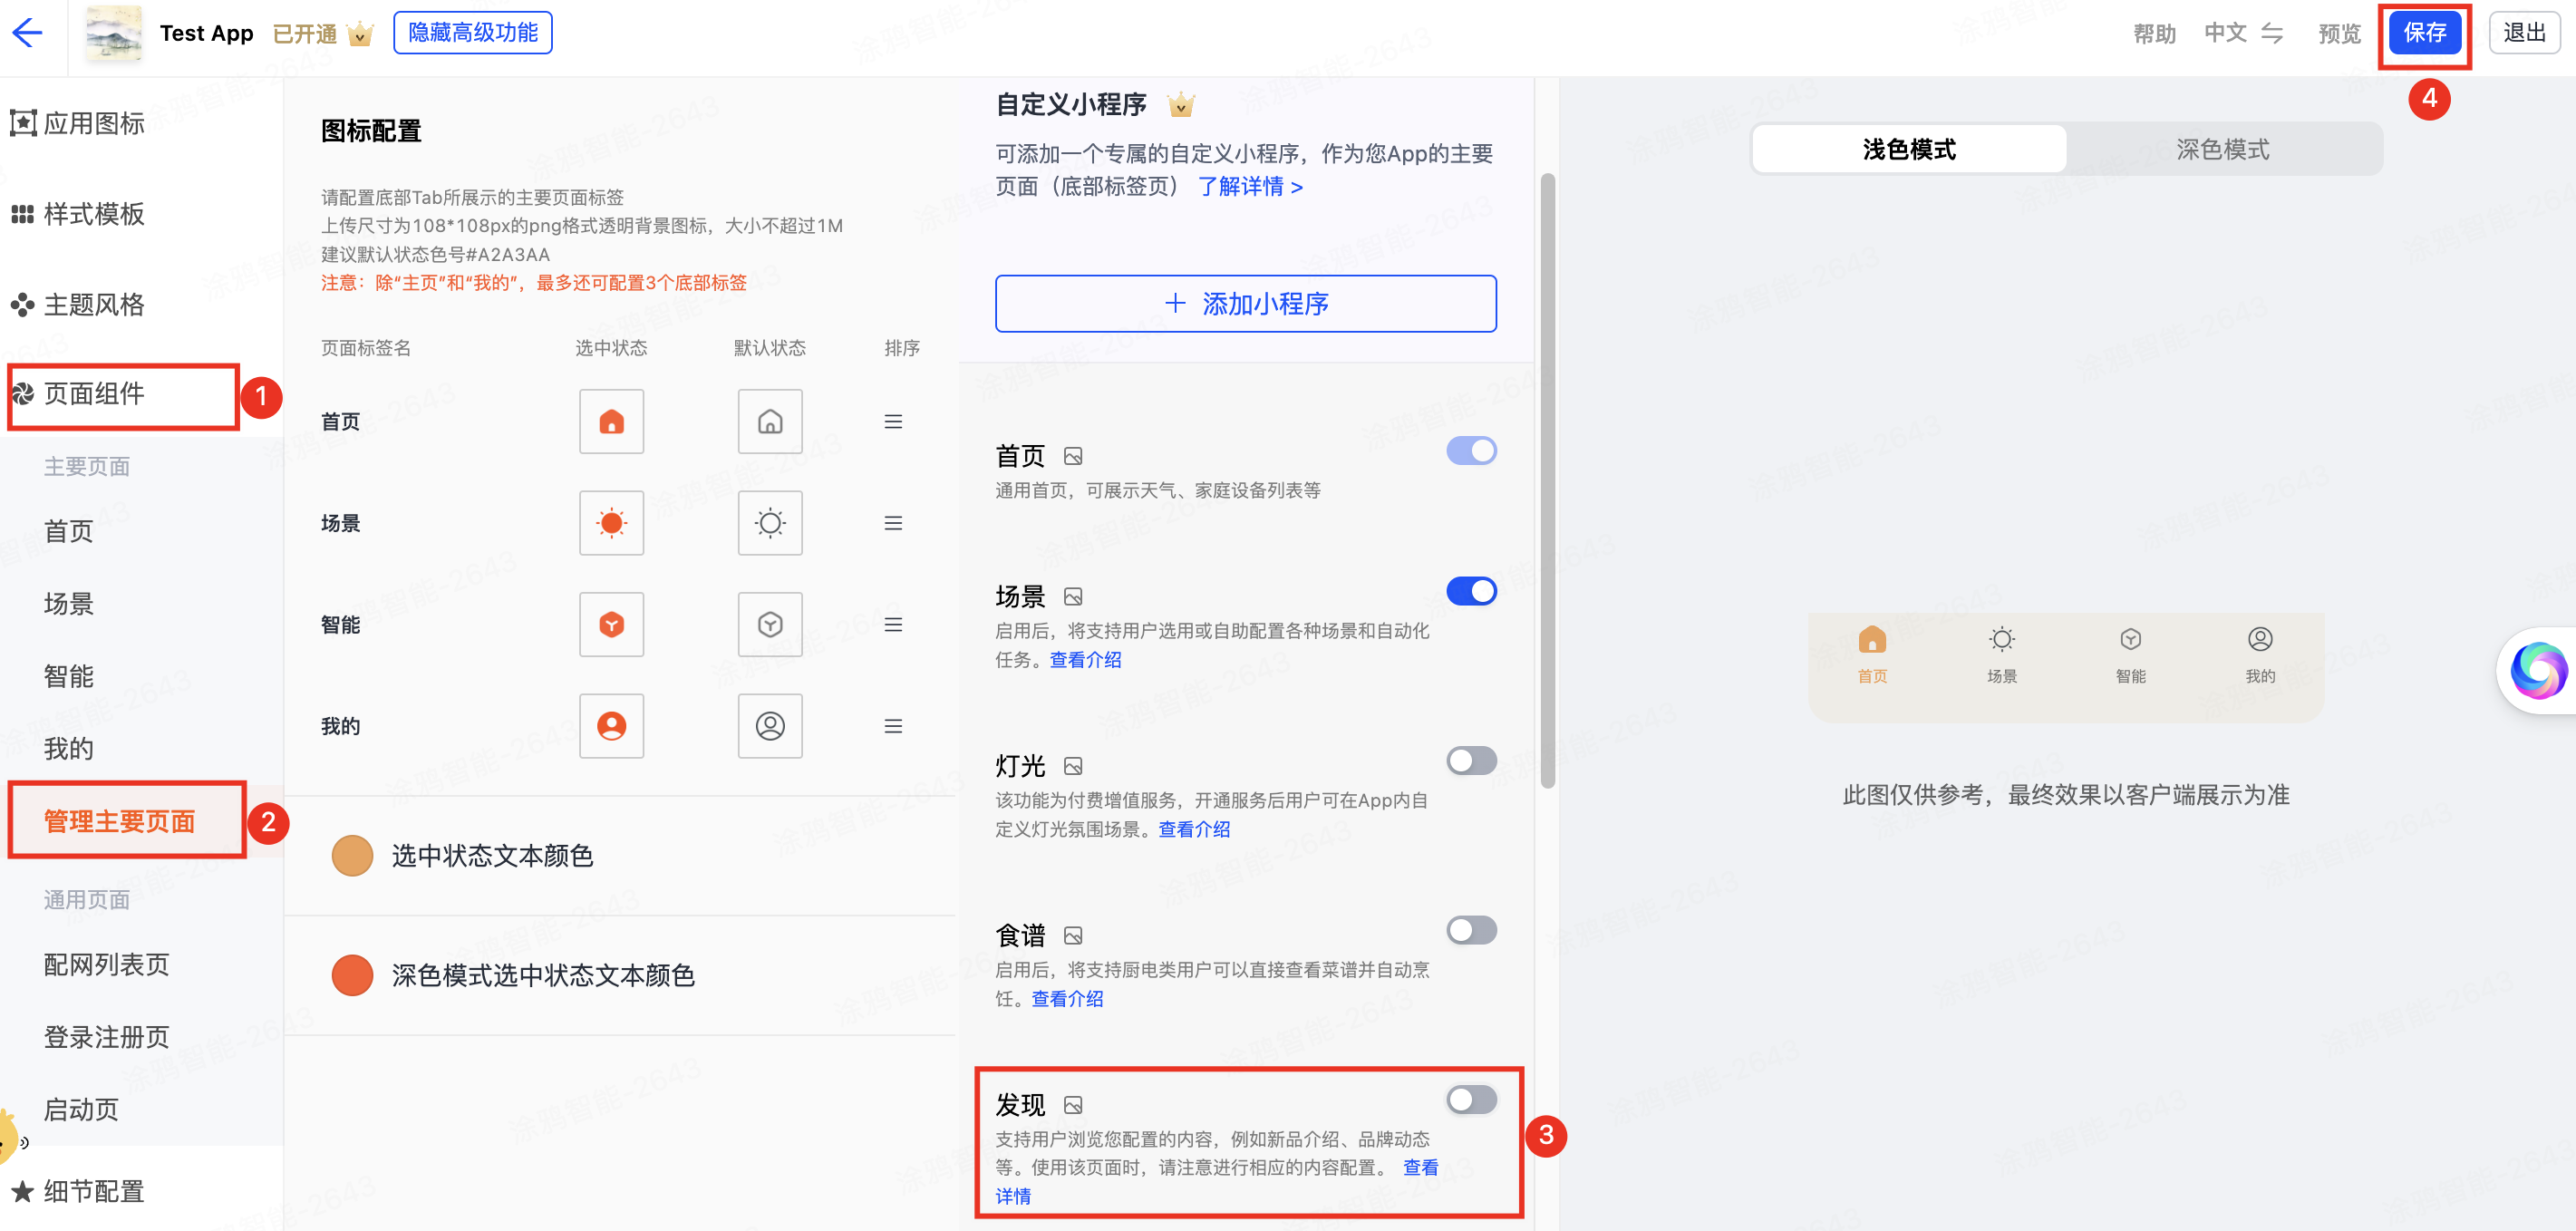The width and height of the screenshot is (2576, 1231).
Task: Click the sort handle for 智能 row
Action: click(x=893, y=625)
